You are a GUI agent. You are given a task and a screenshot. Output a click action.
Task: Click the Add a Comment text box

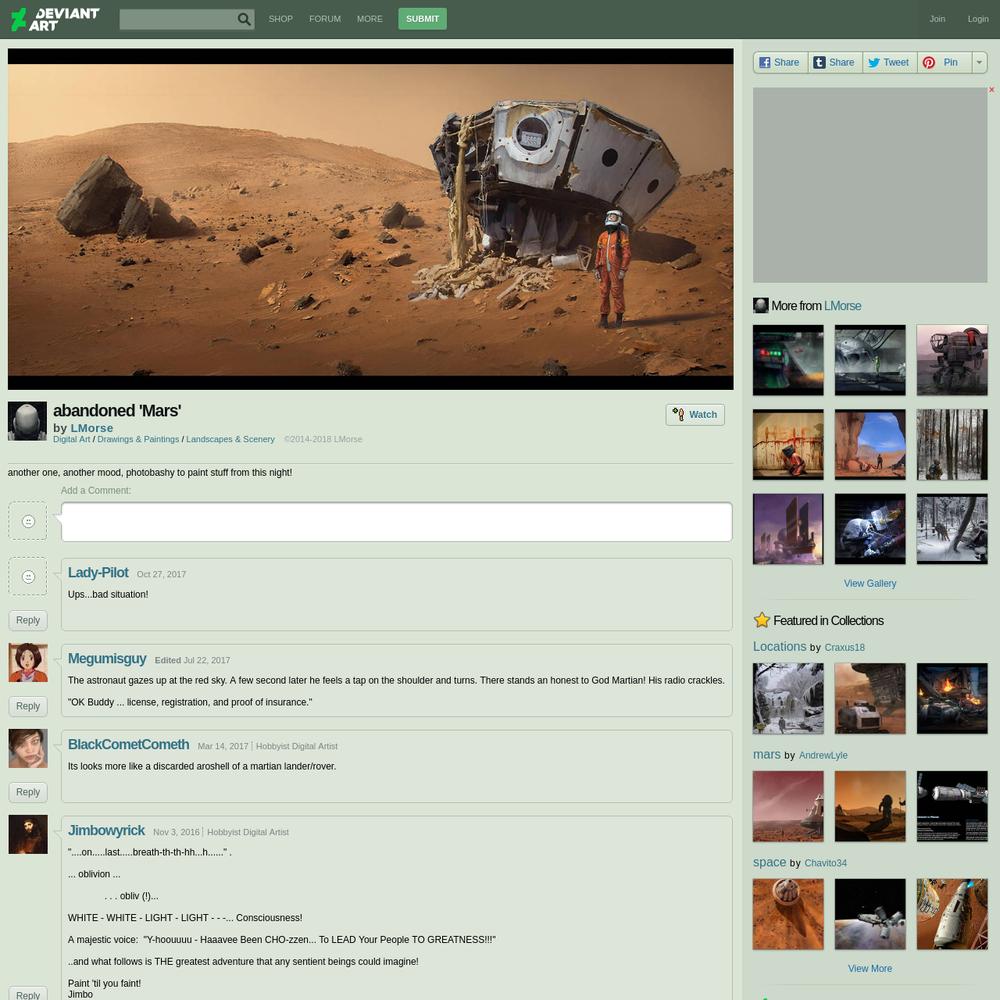pyautogui.click(x=397, y=522)
